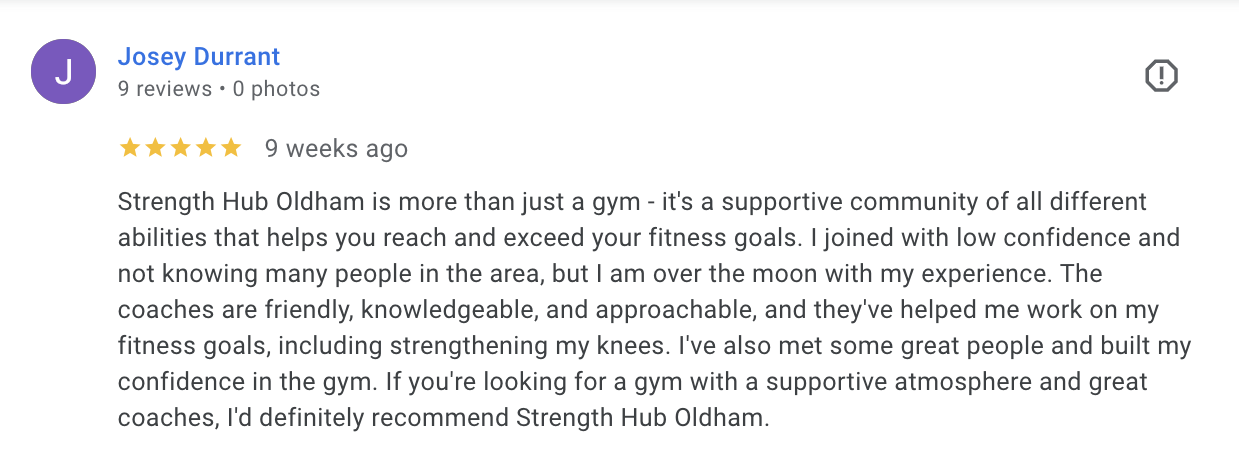The image size is (1239, 456).
Task: Click the "9 weeks ago" timestamp
Action: [336, 149]
